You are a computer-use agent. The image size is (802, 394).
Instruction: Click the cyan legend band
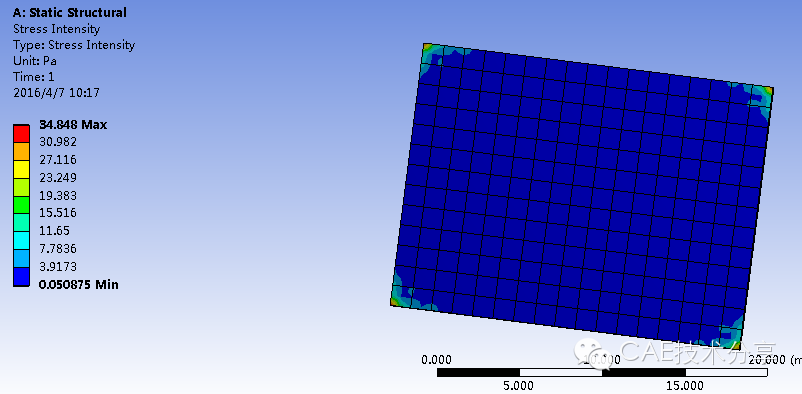click(x=21, y=241)
